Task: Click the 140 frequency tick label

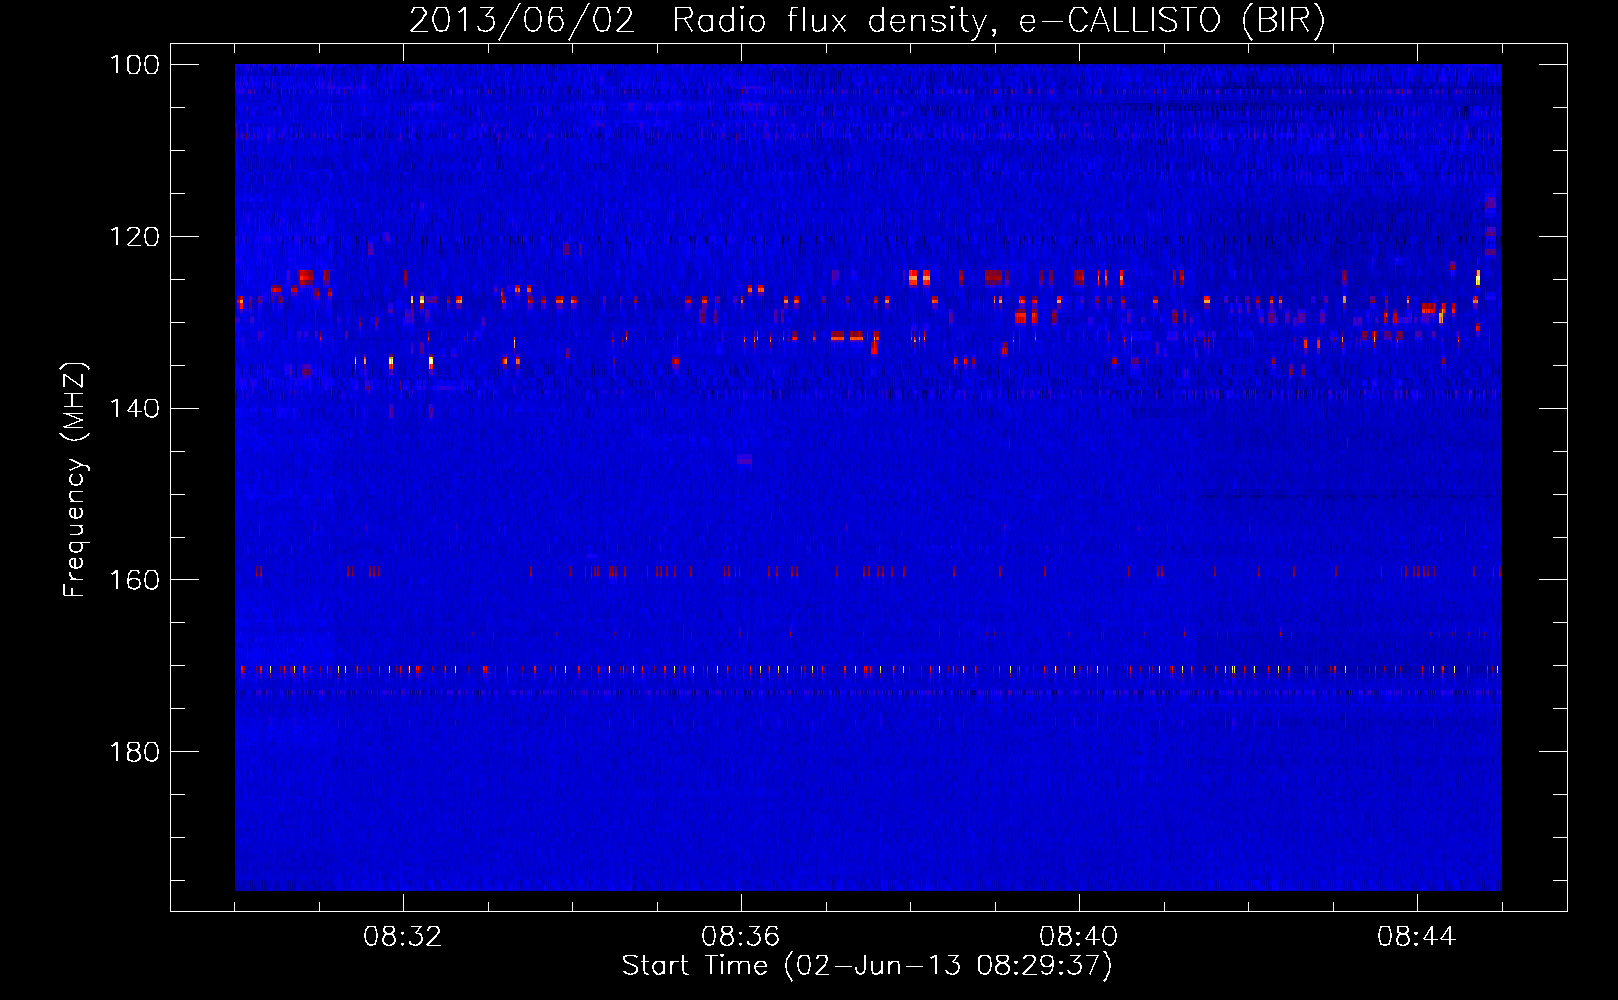Action: pos(134,408)
